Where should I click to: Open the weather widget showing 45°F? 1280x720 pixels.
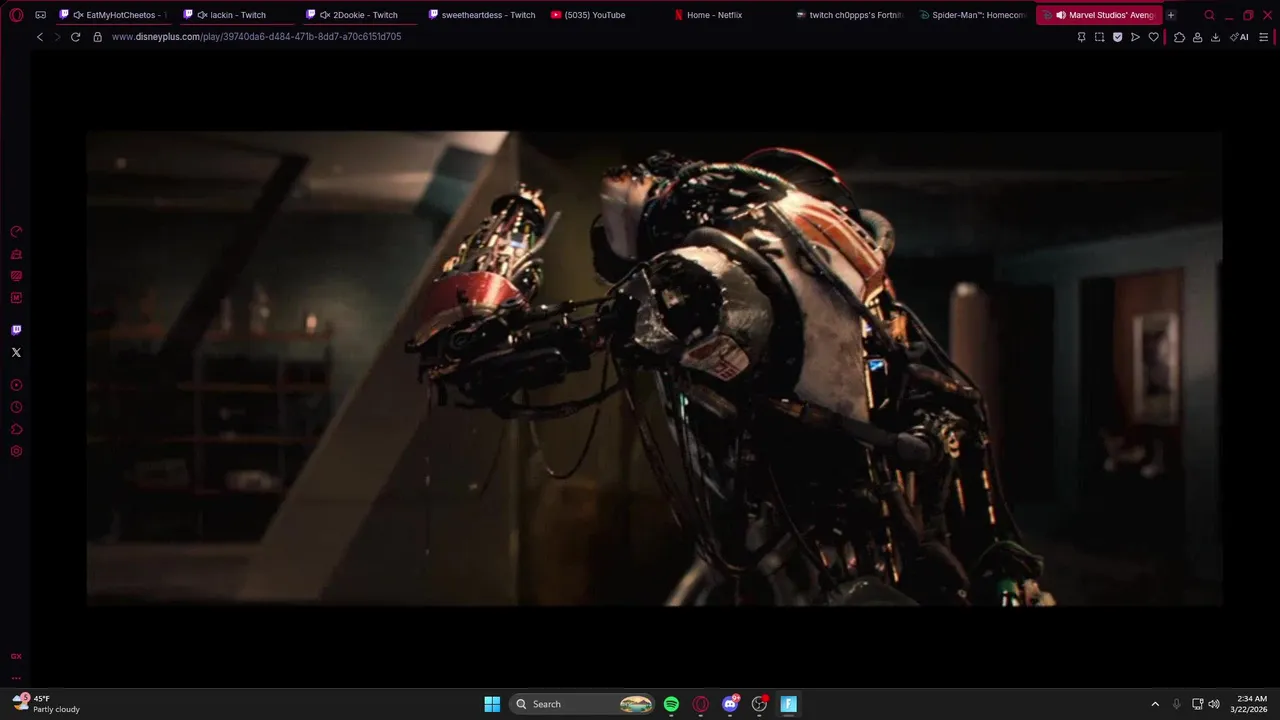tap(47, 704)
